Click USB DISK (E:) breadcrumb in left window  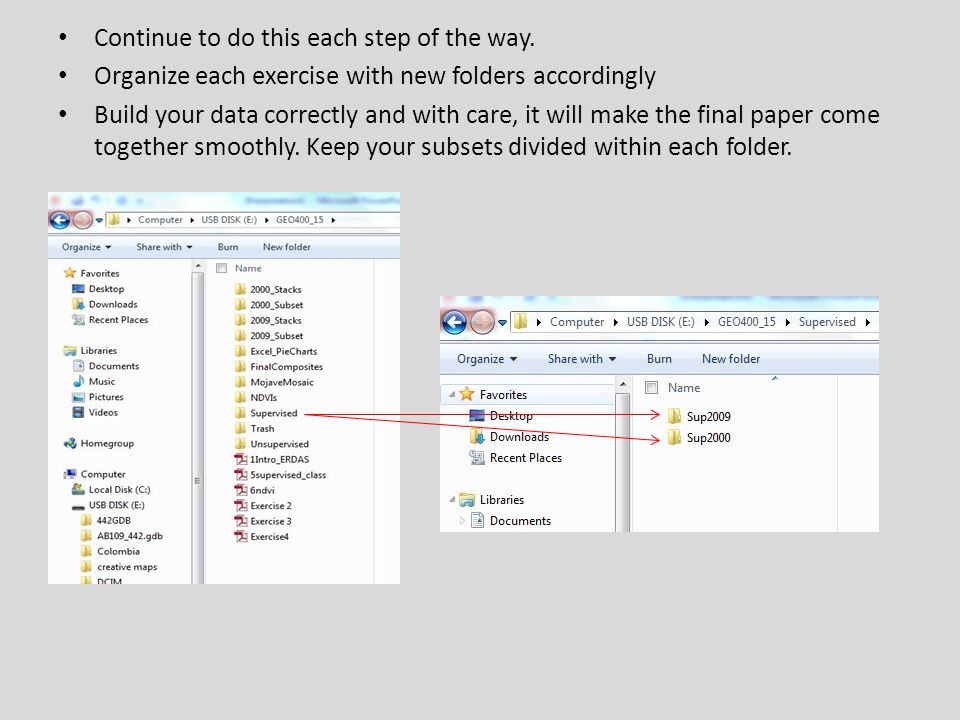tap(229, 220)
